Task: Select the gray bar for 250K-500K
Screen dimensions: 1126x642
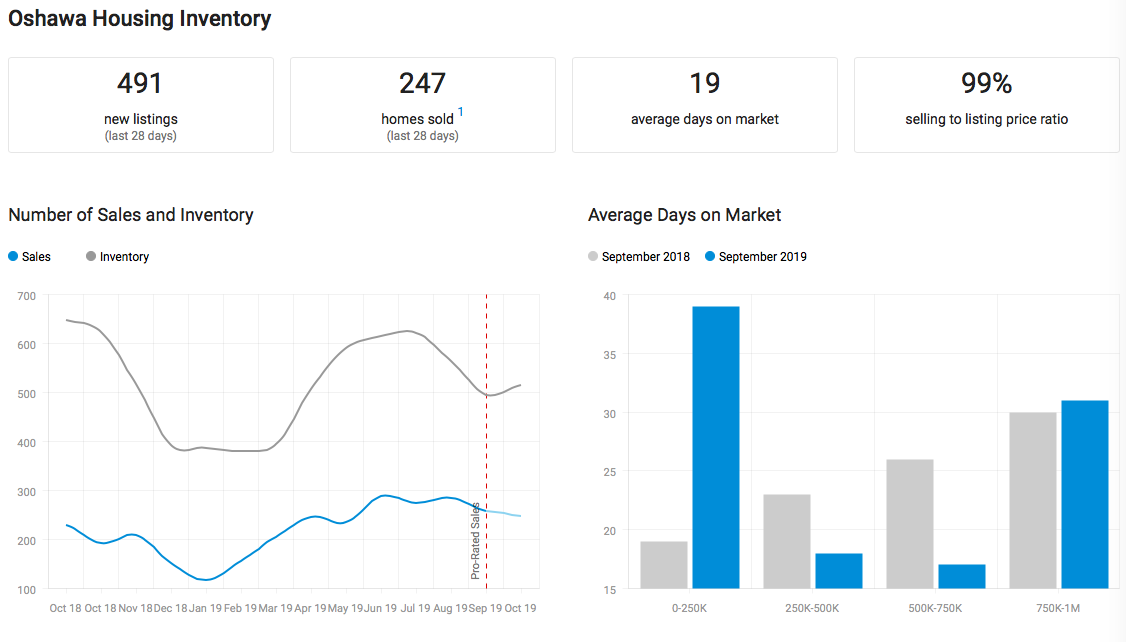Action: [x=787, y=541]
